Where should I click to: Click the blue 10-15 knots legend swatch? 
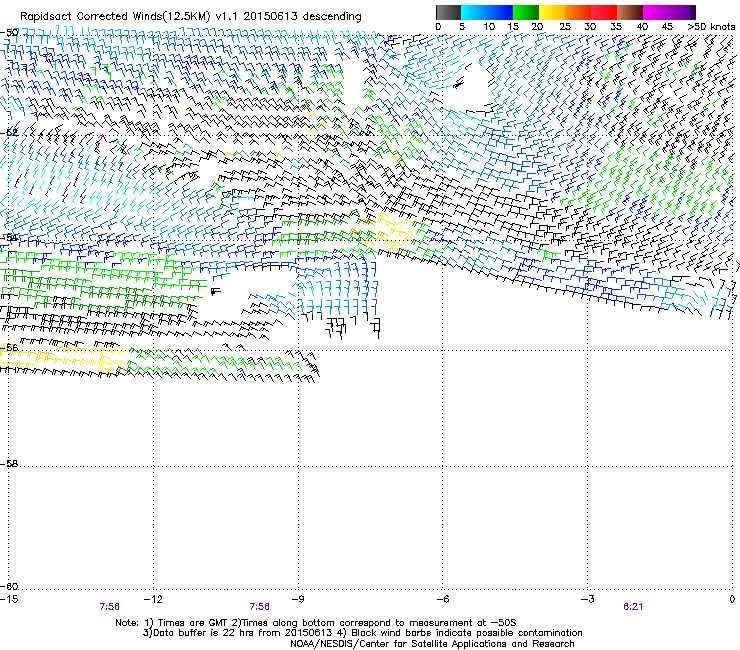click(500, 12)
